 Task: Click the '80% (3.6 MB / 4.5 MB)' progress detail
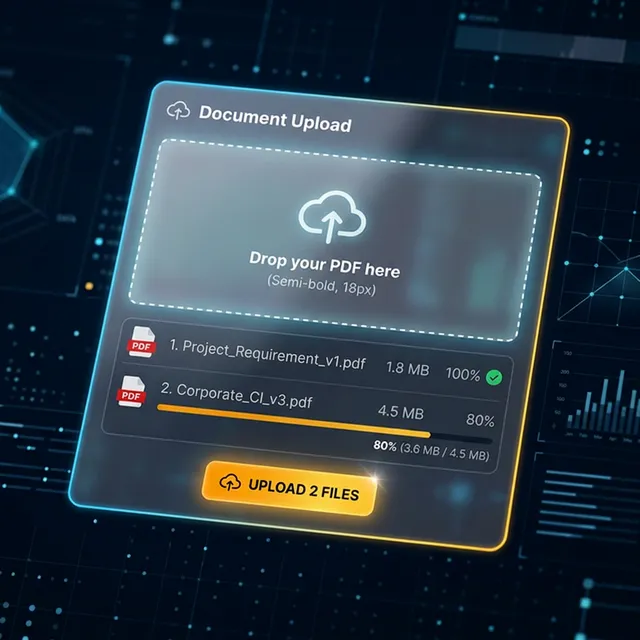[430, 450]
